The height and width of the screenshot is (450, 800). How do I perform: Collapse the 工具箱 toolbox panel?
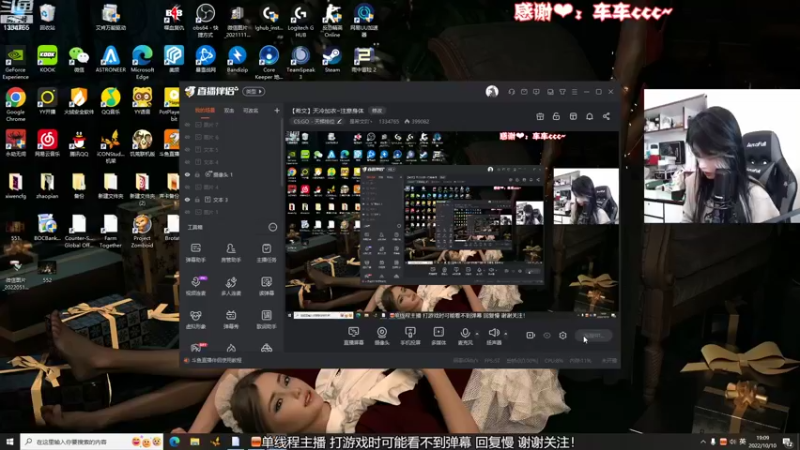point(272,227)
